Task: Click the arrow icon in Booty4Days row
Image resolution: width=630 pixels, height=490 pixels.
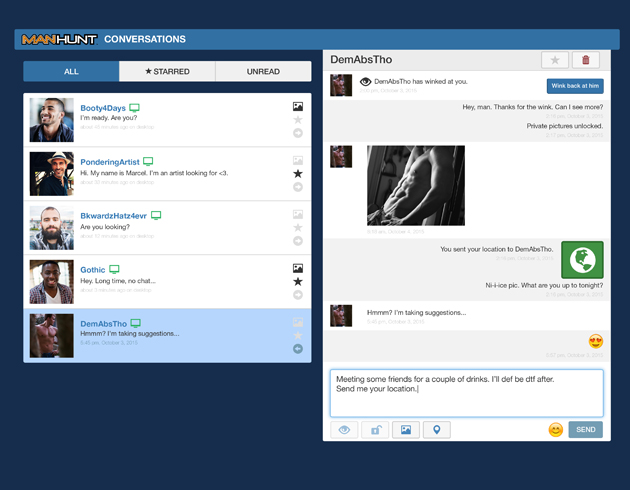Action: click(298, 133)
